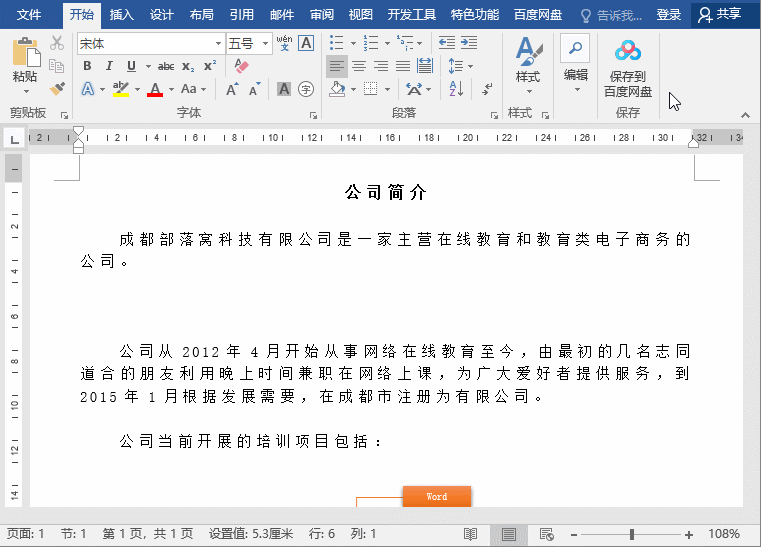
Task: Increase font size with large A
Action: point(232,89)
